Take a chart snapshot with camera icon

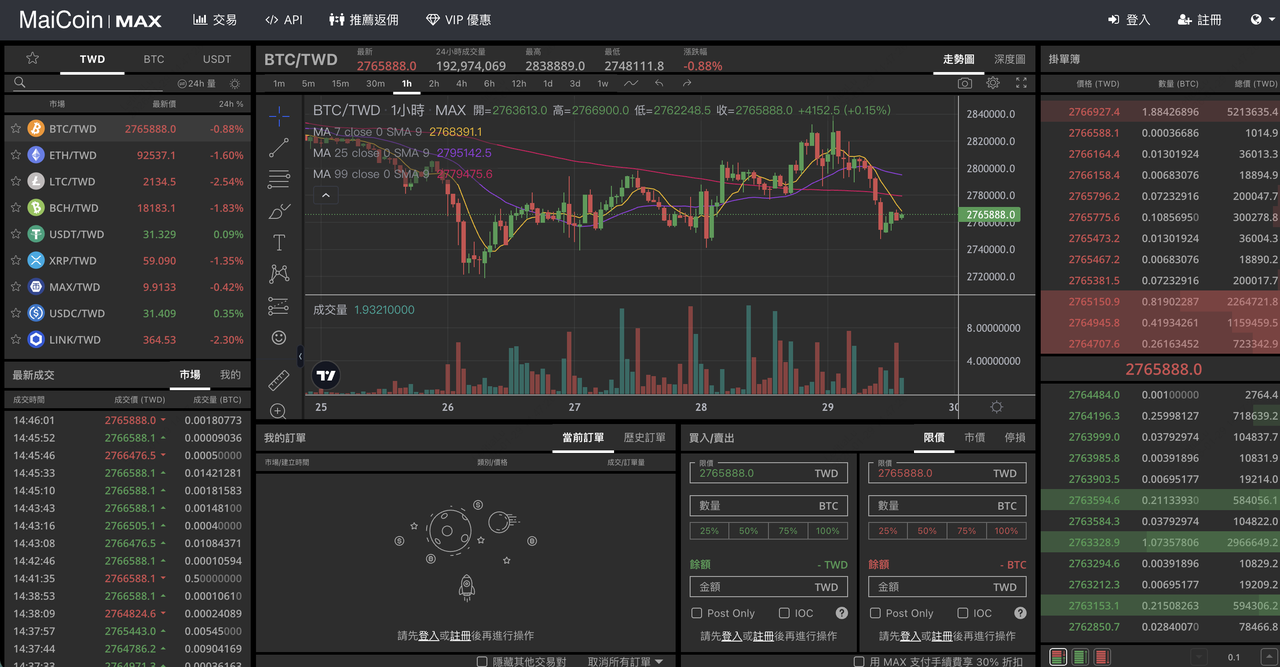pyautogui.click(x=964, y=84)
